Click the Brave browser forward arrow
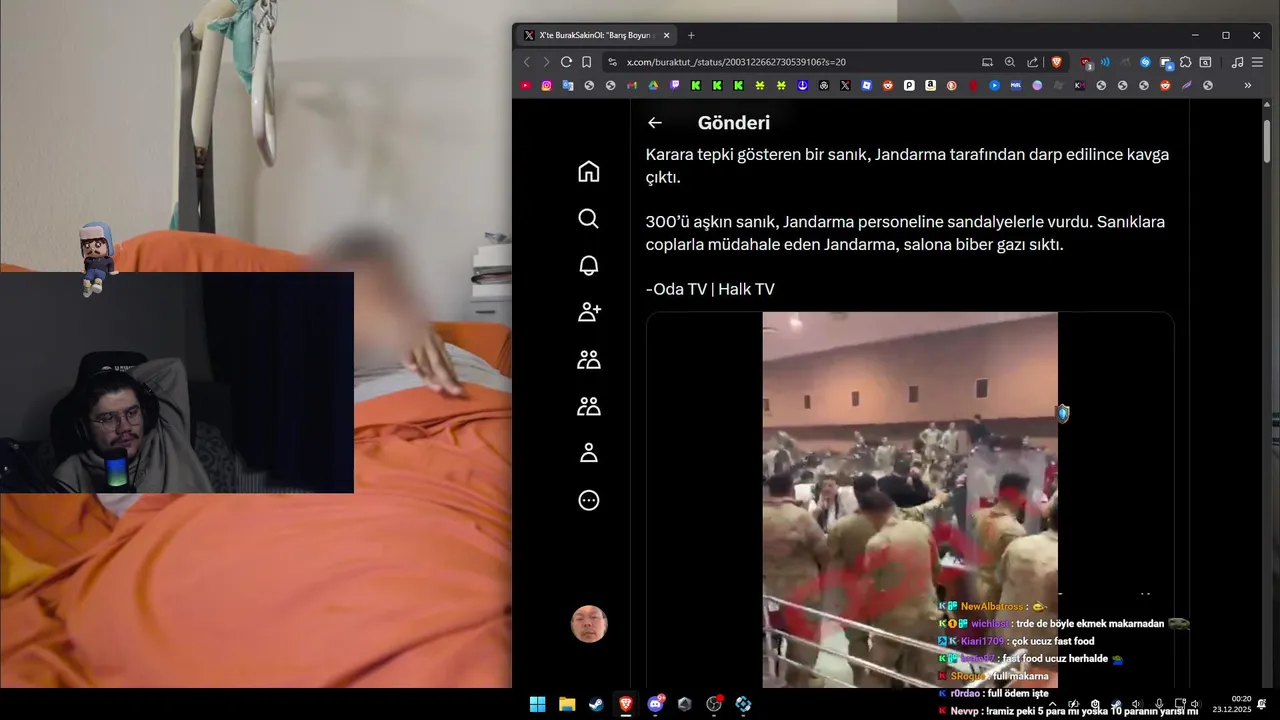 (546, 62)
